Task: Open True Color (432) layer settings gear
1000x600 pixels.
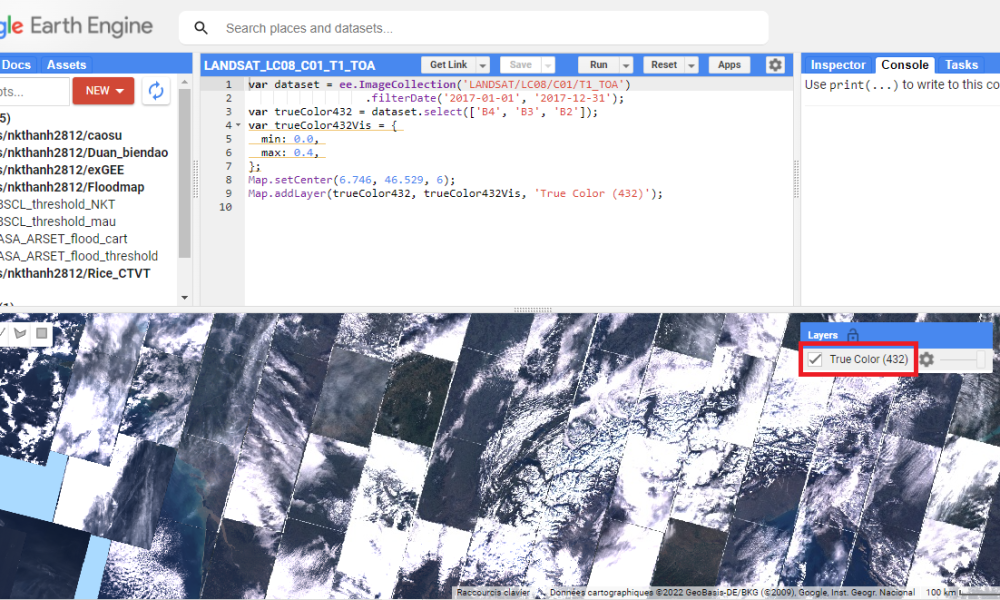Action: (x=927, y=360)
